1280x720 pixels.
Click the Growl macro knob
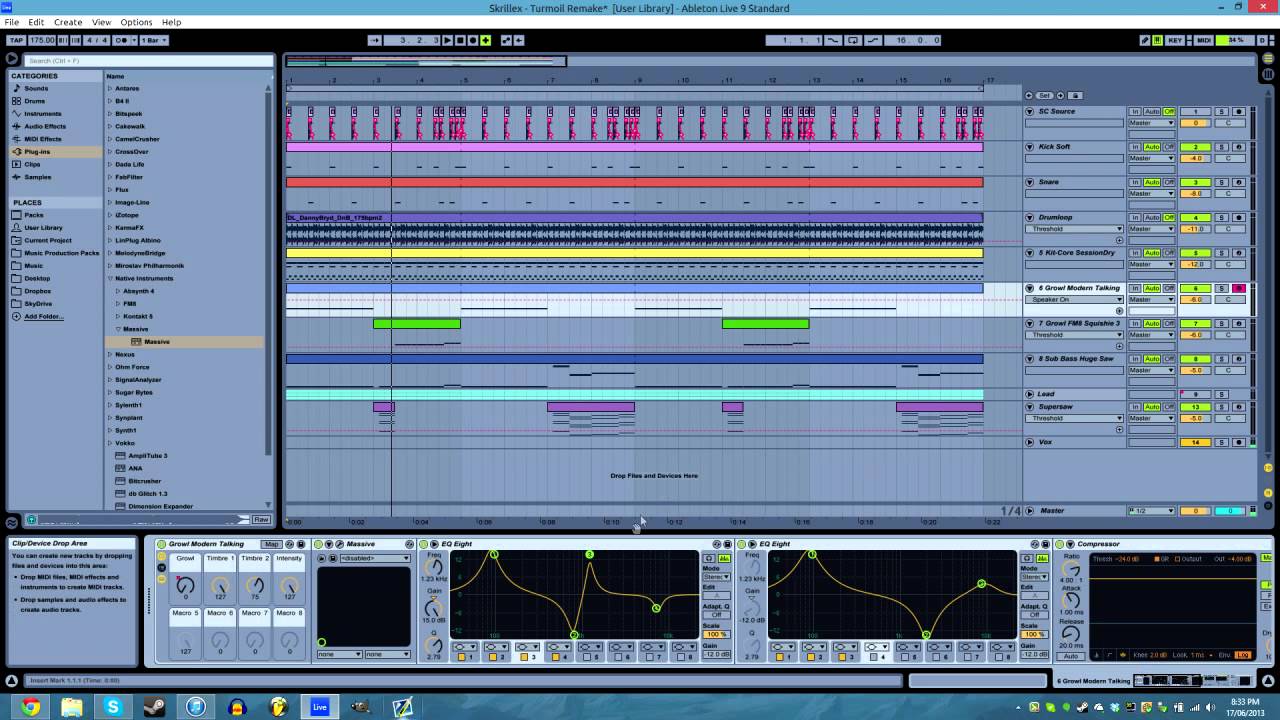185,587
